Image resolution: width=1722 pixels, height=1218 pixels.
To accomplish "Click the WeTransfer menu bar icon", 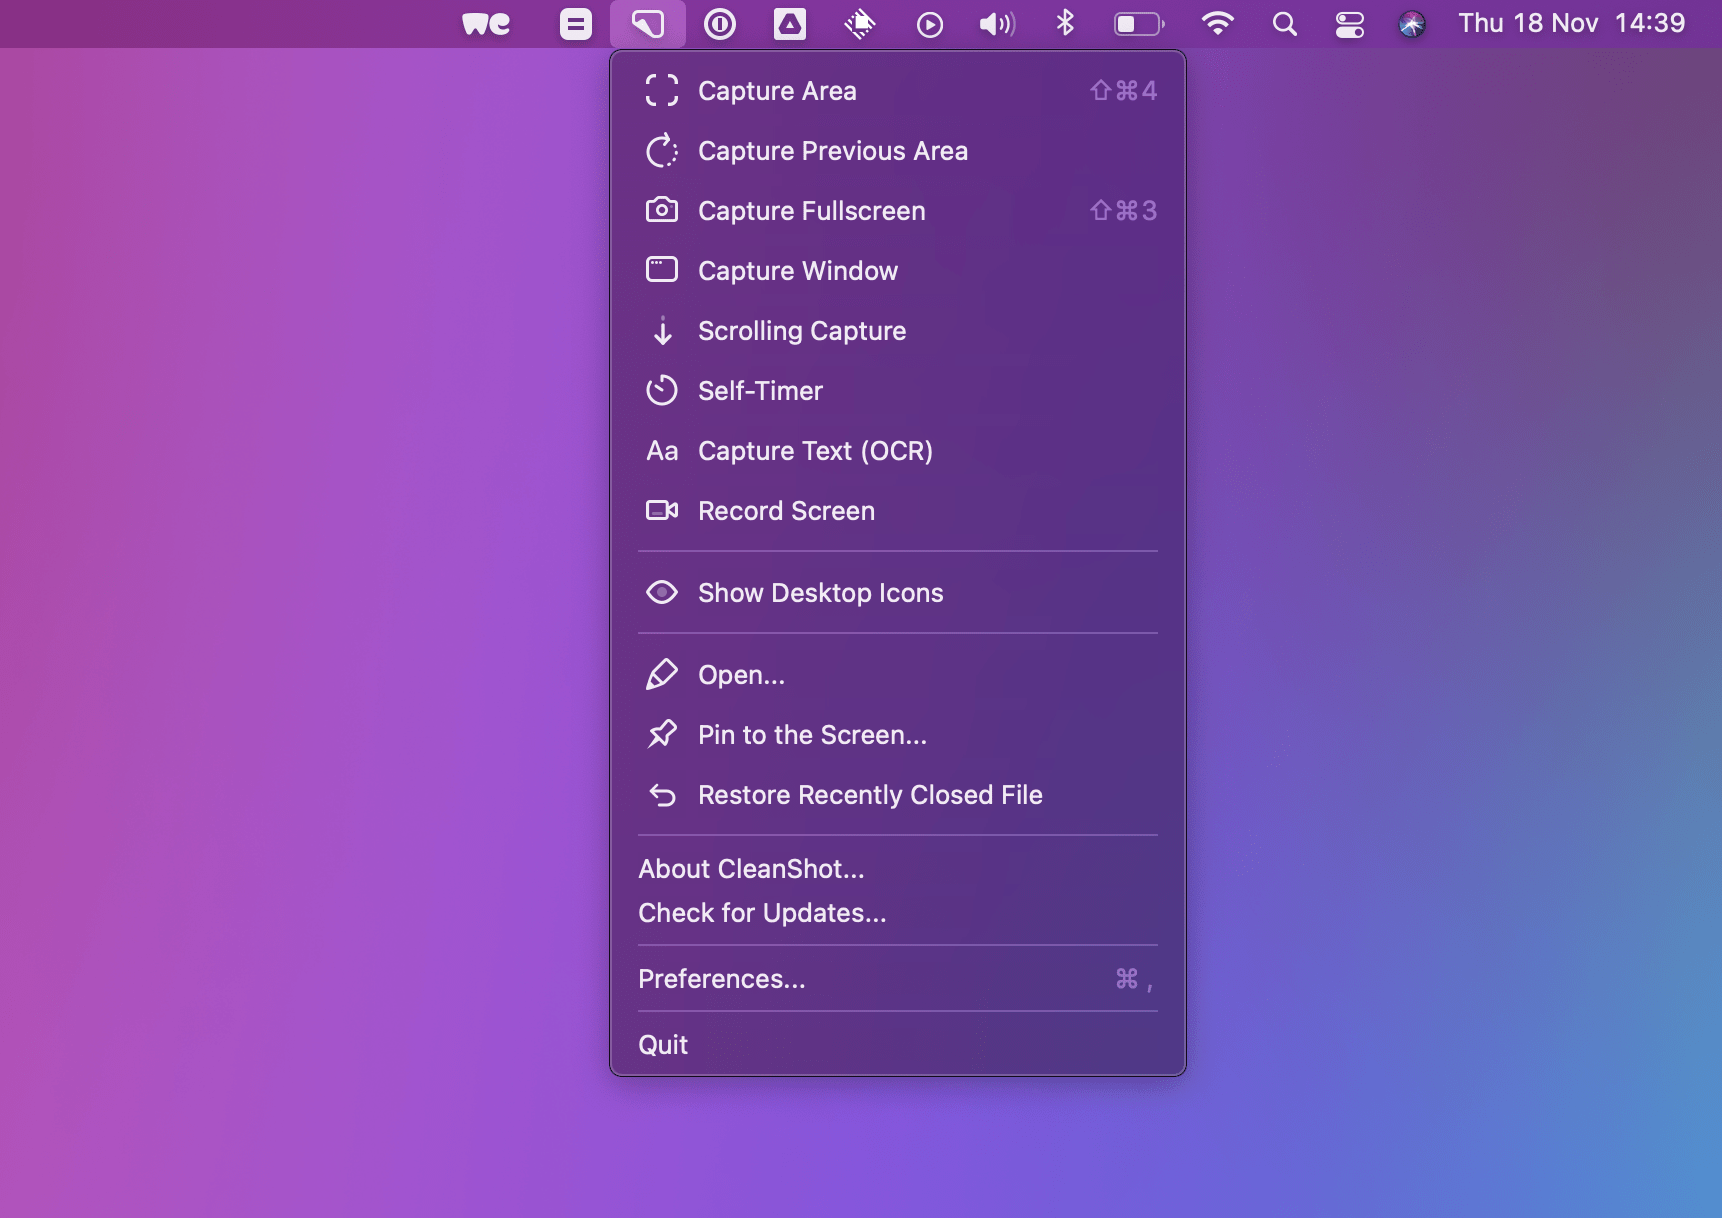I will pos(487,24).
